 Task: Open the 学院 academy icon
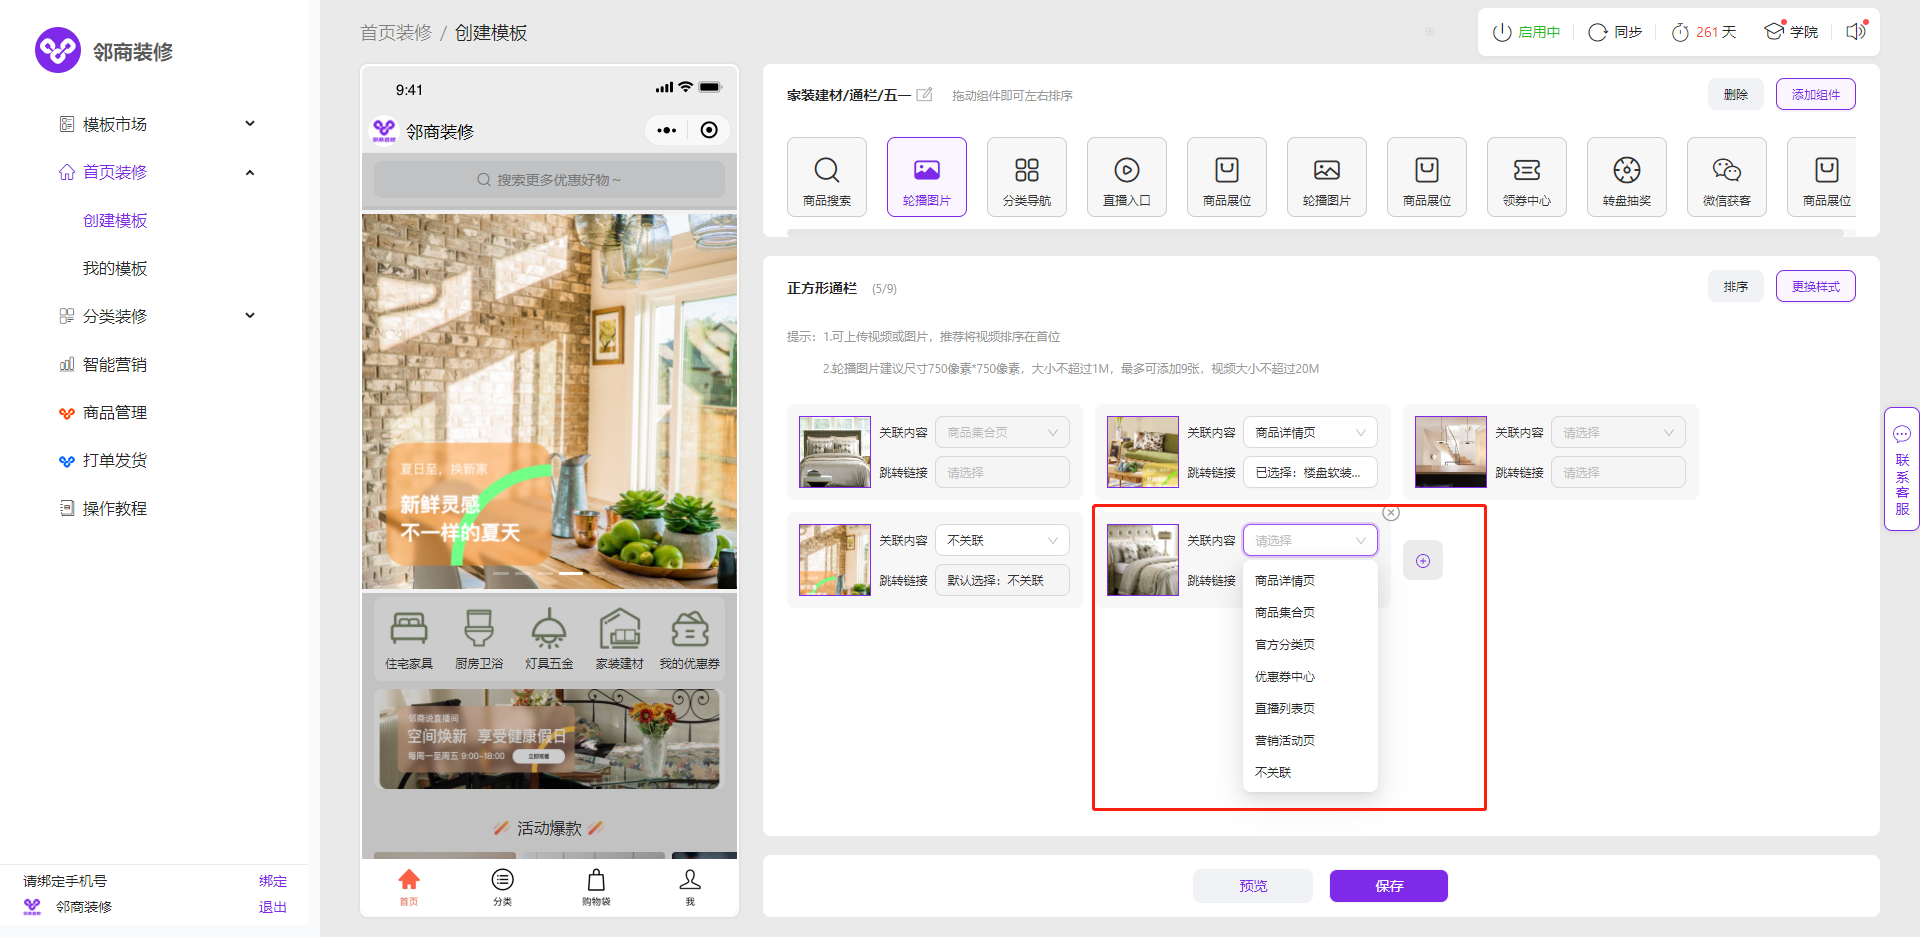coord(1791,32)
